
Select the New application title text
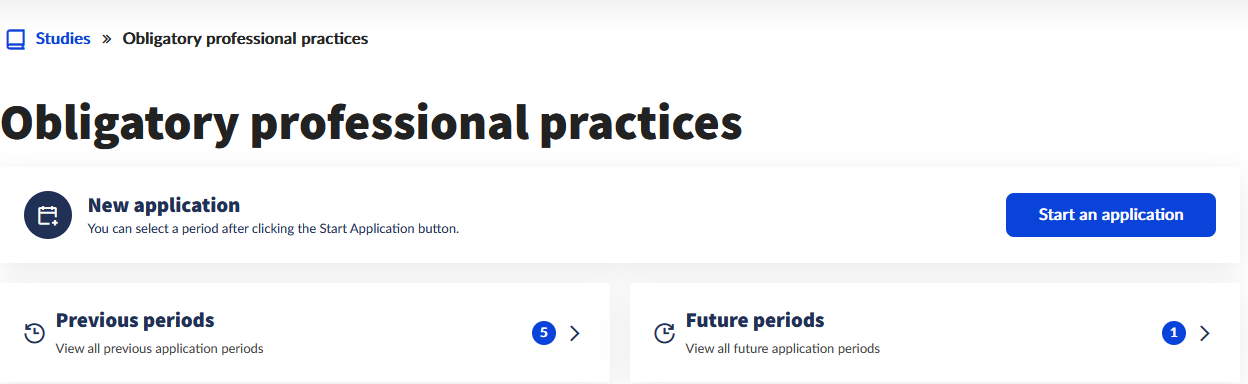click(x=164, y=205)
